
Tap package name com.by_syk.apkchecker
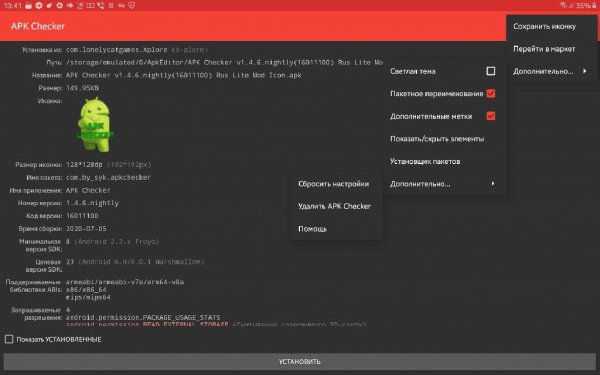click(x=108, y=178)
